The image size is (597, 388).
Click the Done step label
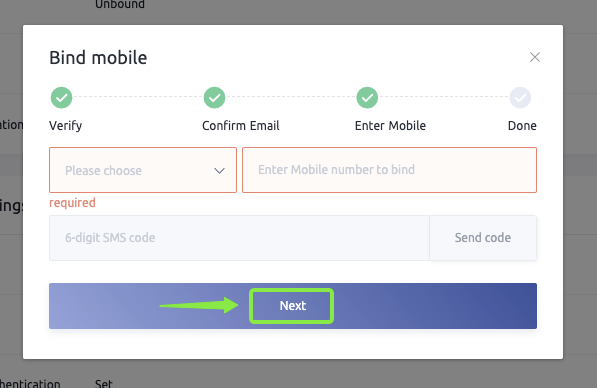point(522,126)
